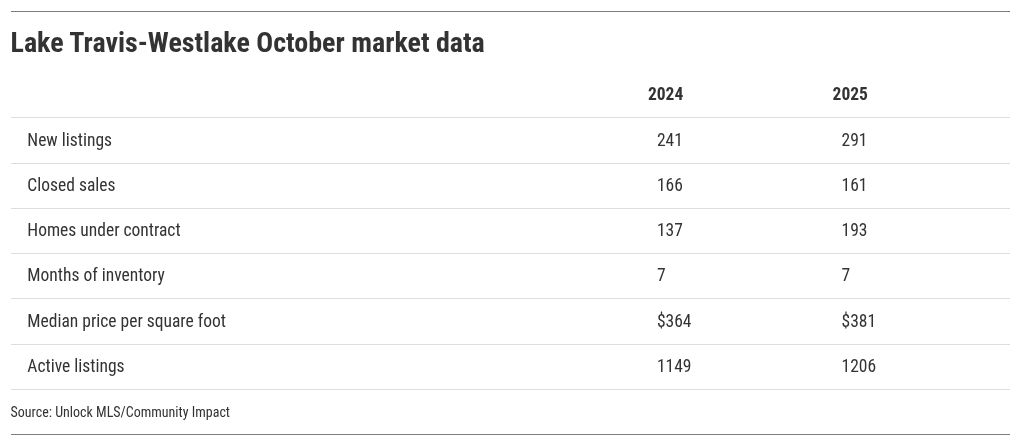Select the 2025 Closed sales value 161

click(x=854, y=185)
